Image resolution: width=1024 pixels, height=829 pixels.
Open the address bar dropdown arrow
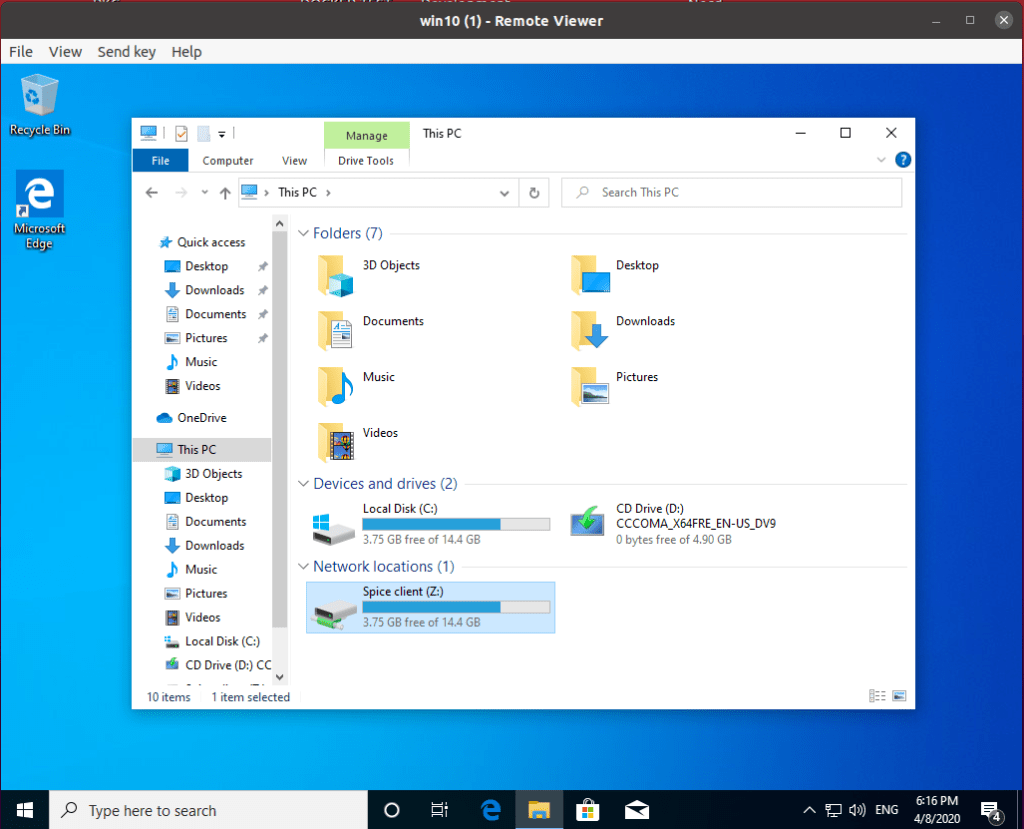505,192
